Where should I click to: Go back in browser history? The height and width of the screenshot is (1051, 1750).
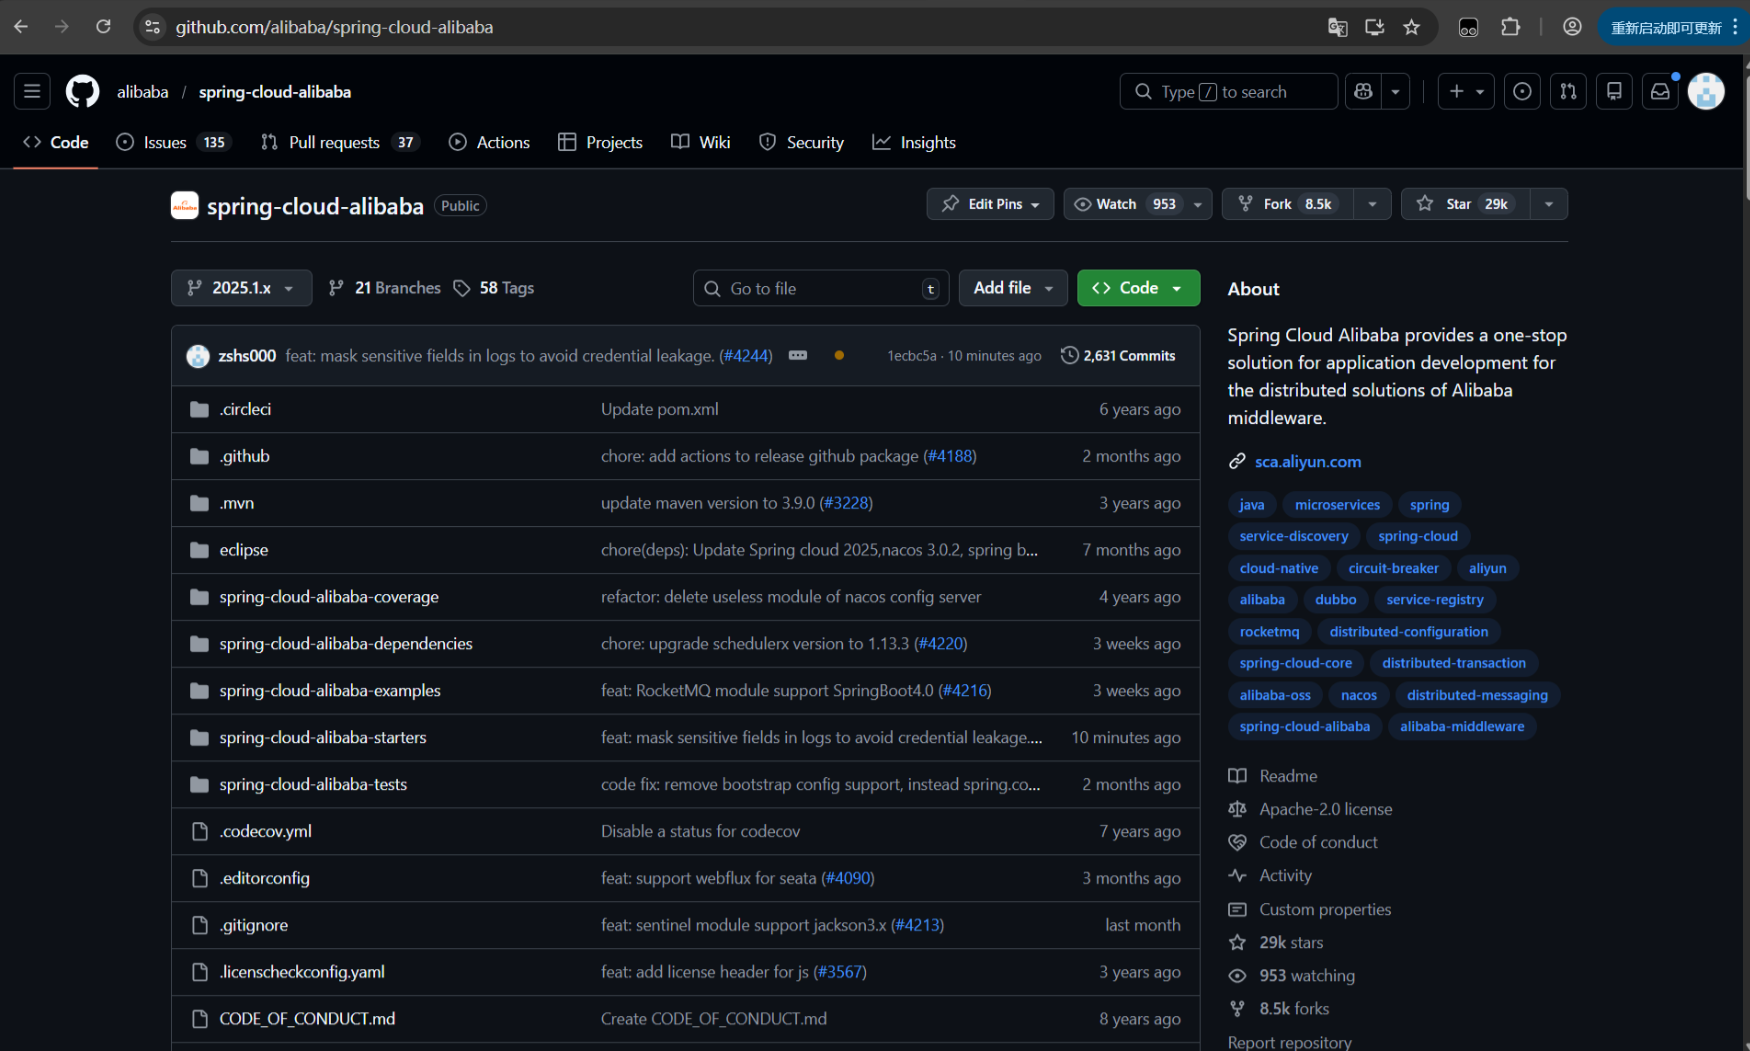click(21, 27)
